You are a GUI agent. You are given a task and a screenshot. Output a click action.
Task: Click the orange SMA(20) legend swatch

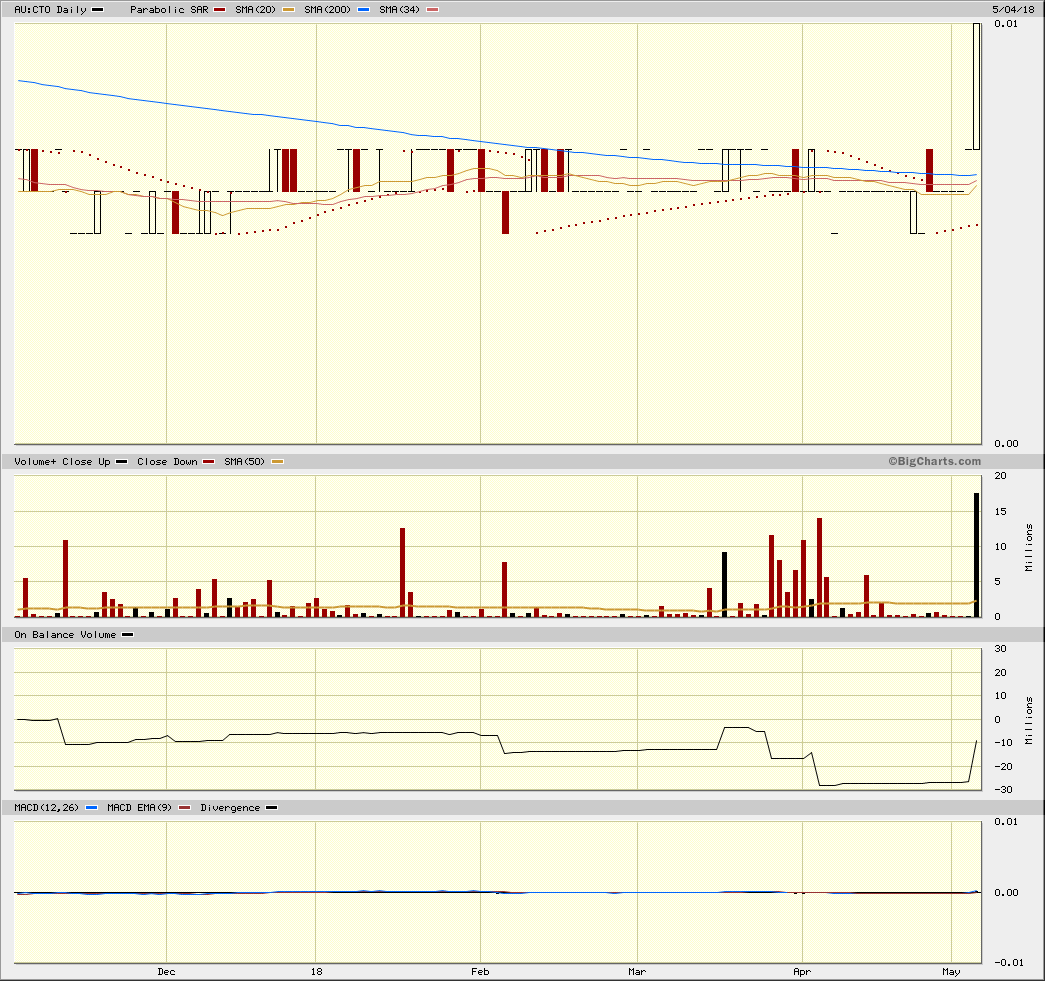click(x=289, y=10)
